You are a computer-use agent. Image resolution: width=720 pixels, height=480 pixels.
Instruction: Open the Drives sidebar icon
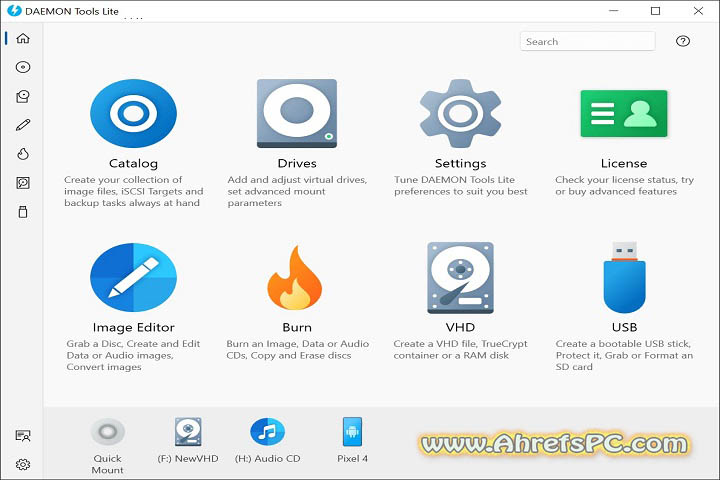23,96
